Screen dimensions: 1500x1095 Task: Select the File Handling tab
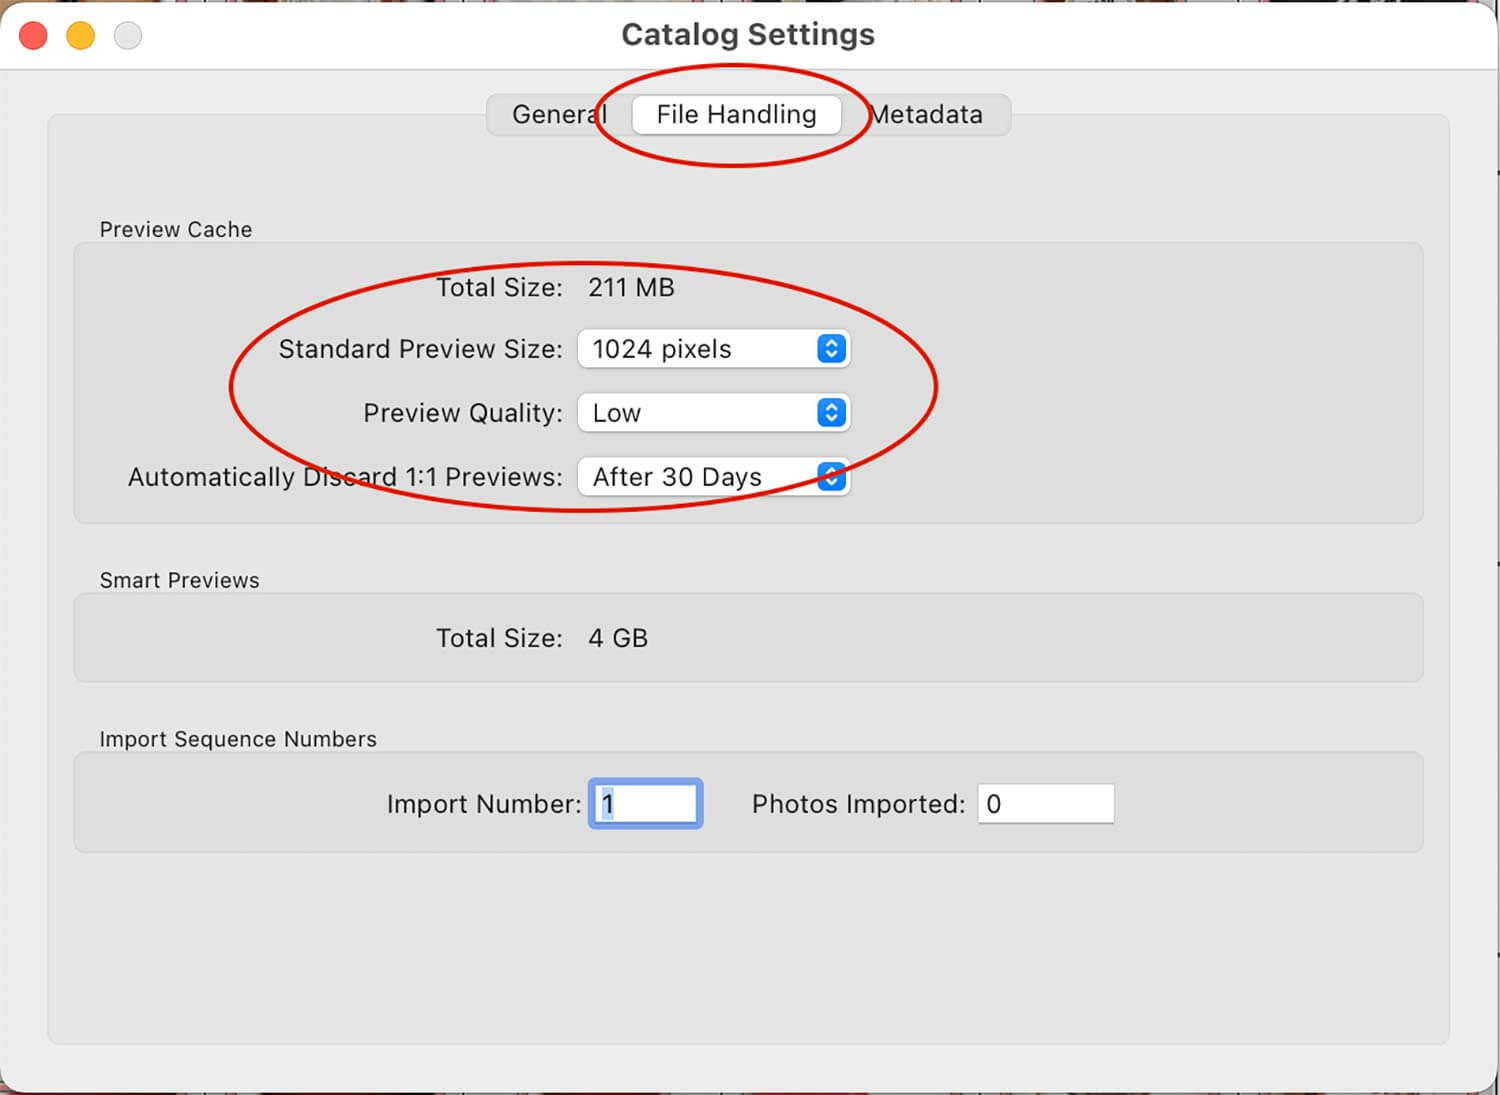pyautogui.click(x=736, y=115)
